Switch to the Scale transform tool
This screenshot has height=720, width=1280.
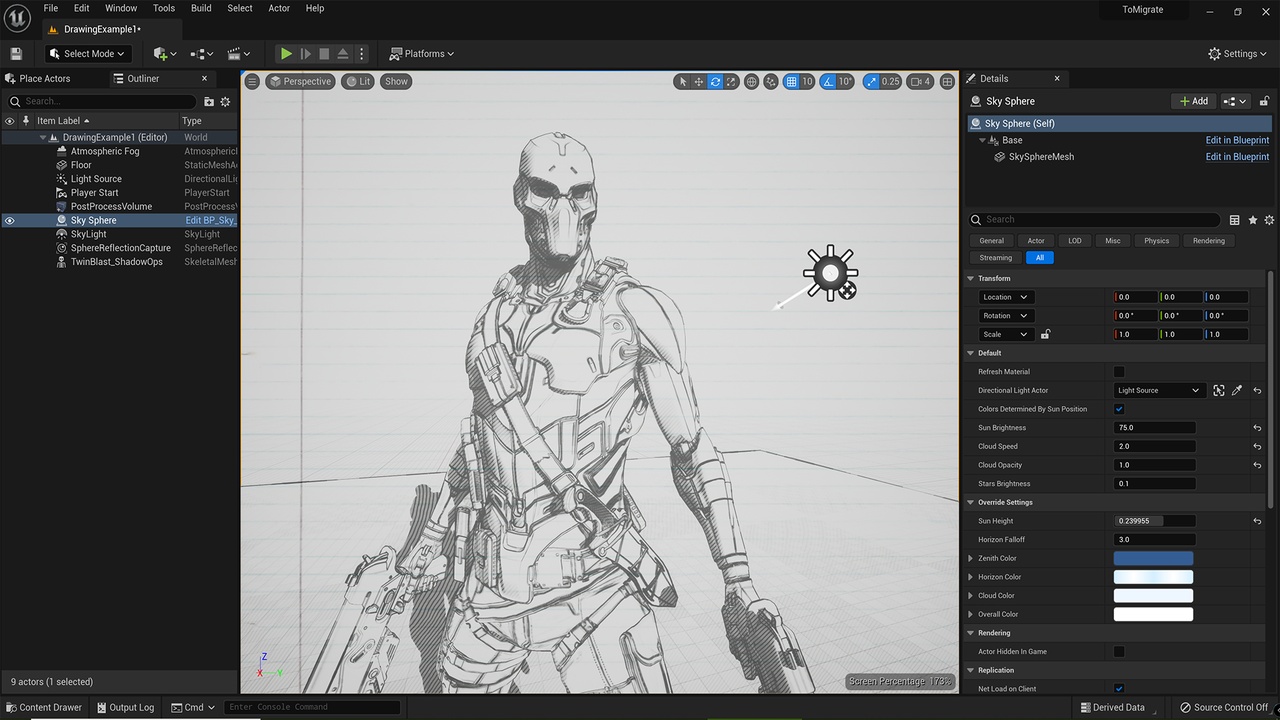[x=731, y=81]
